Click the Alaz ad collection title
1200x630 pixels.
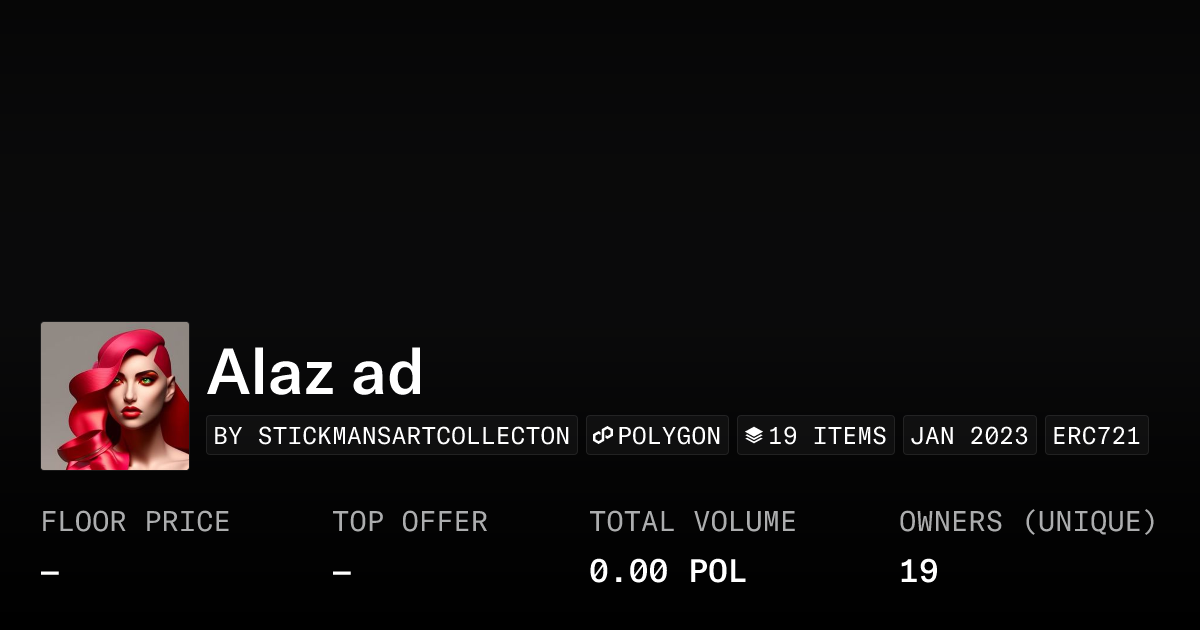[315, 373]
